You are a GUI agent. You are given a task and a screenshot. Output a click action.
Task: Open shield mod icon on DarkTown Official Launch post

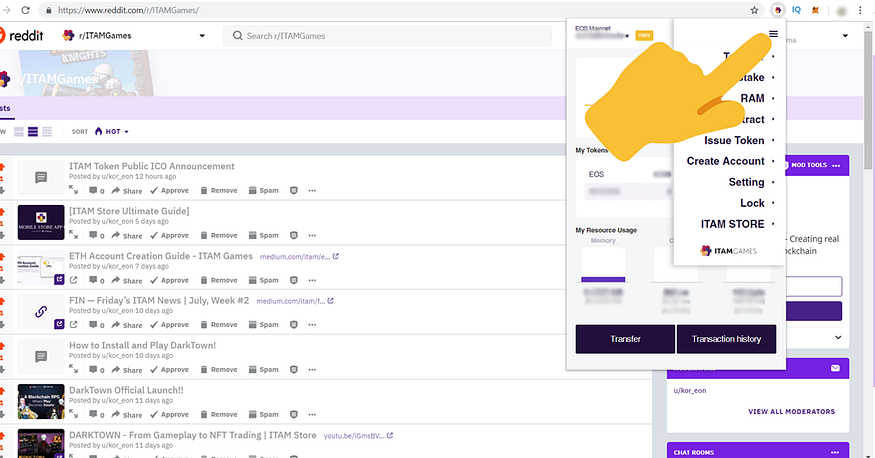click(294, 414)
